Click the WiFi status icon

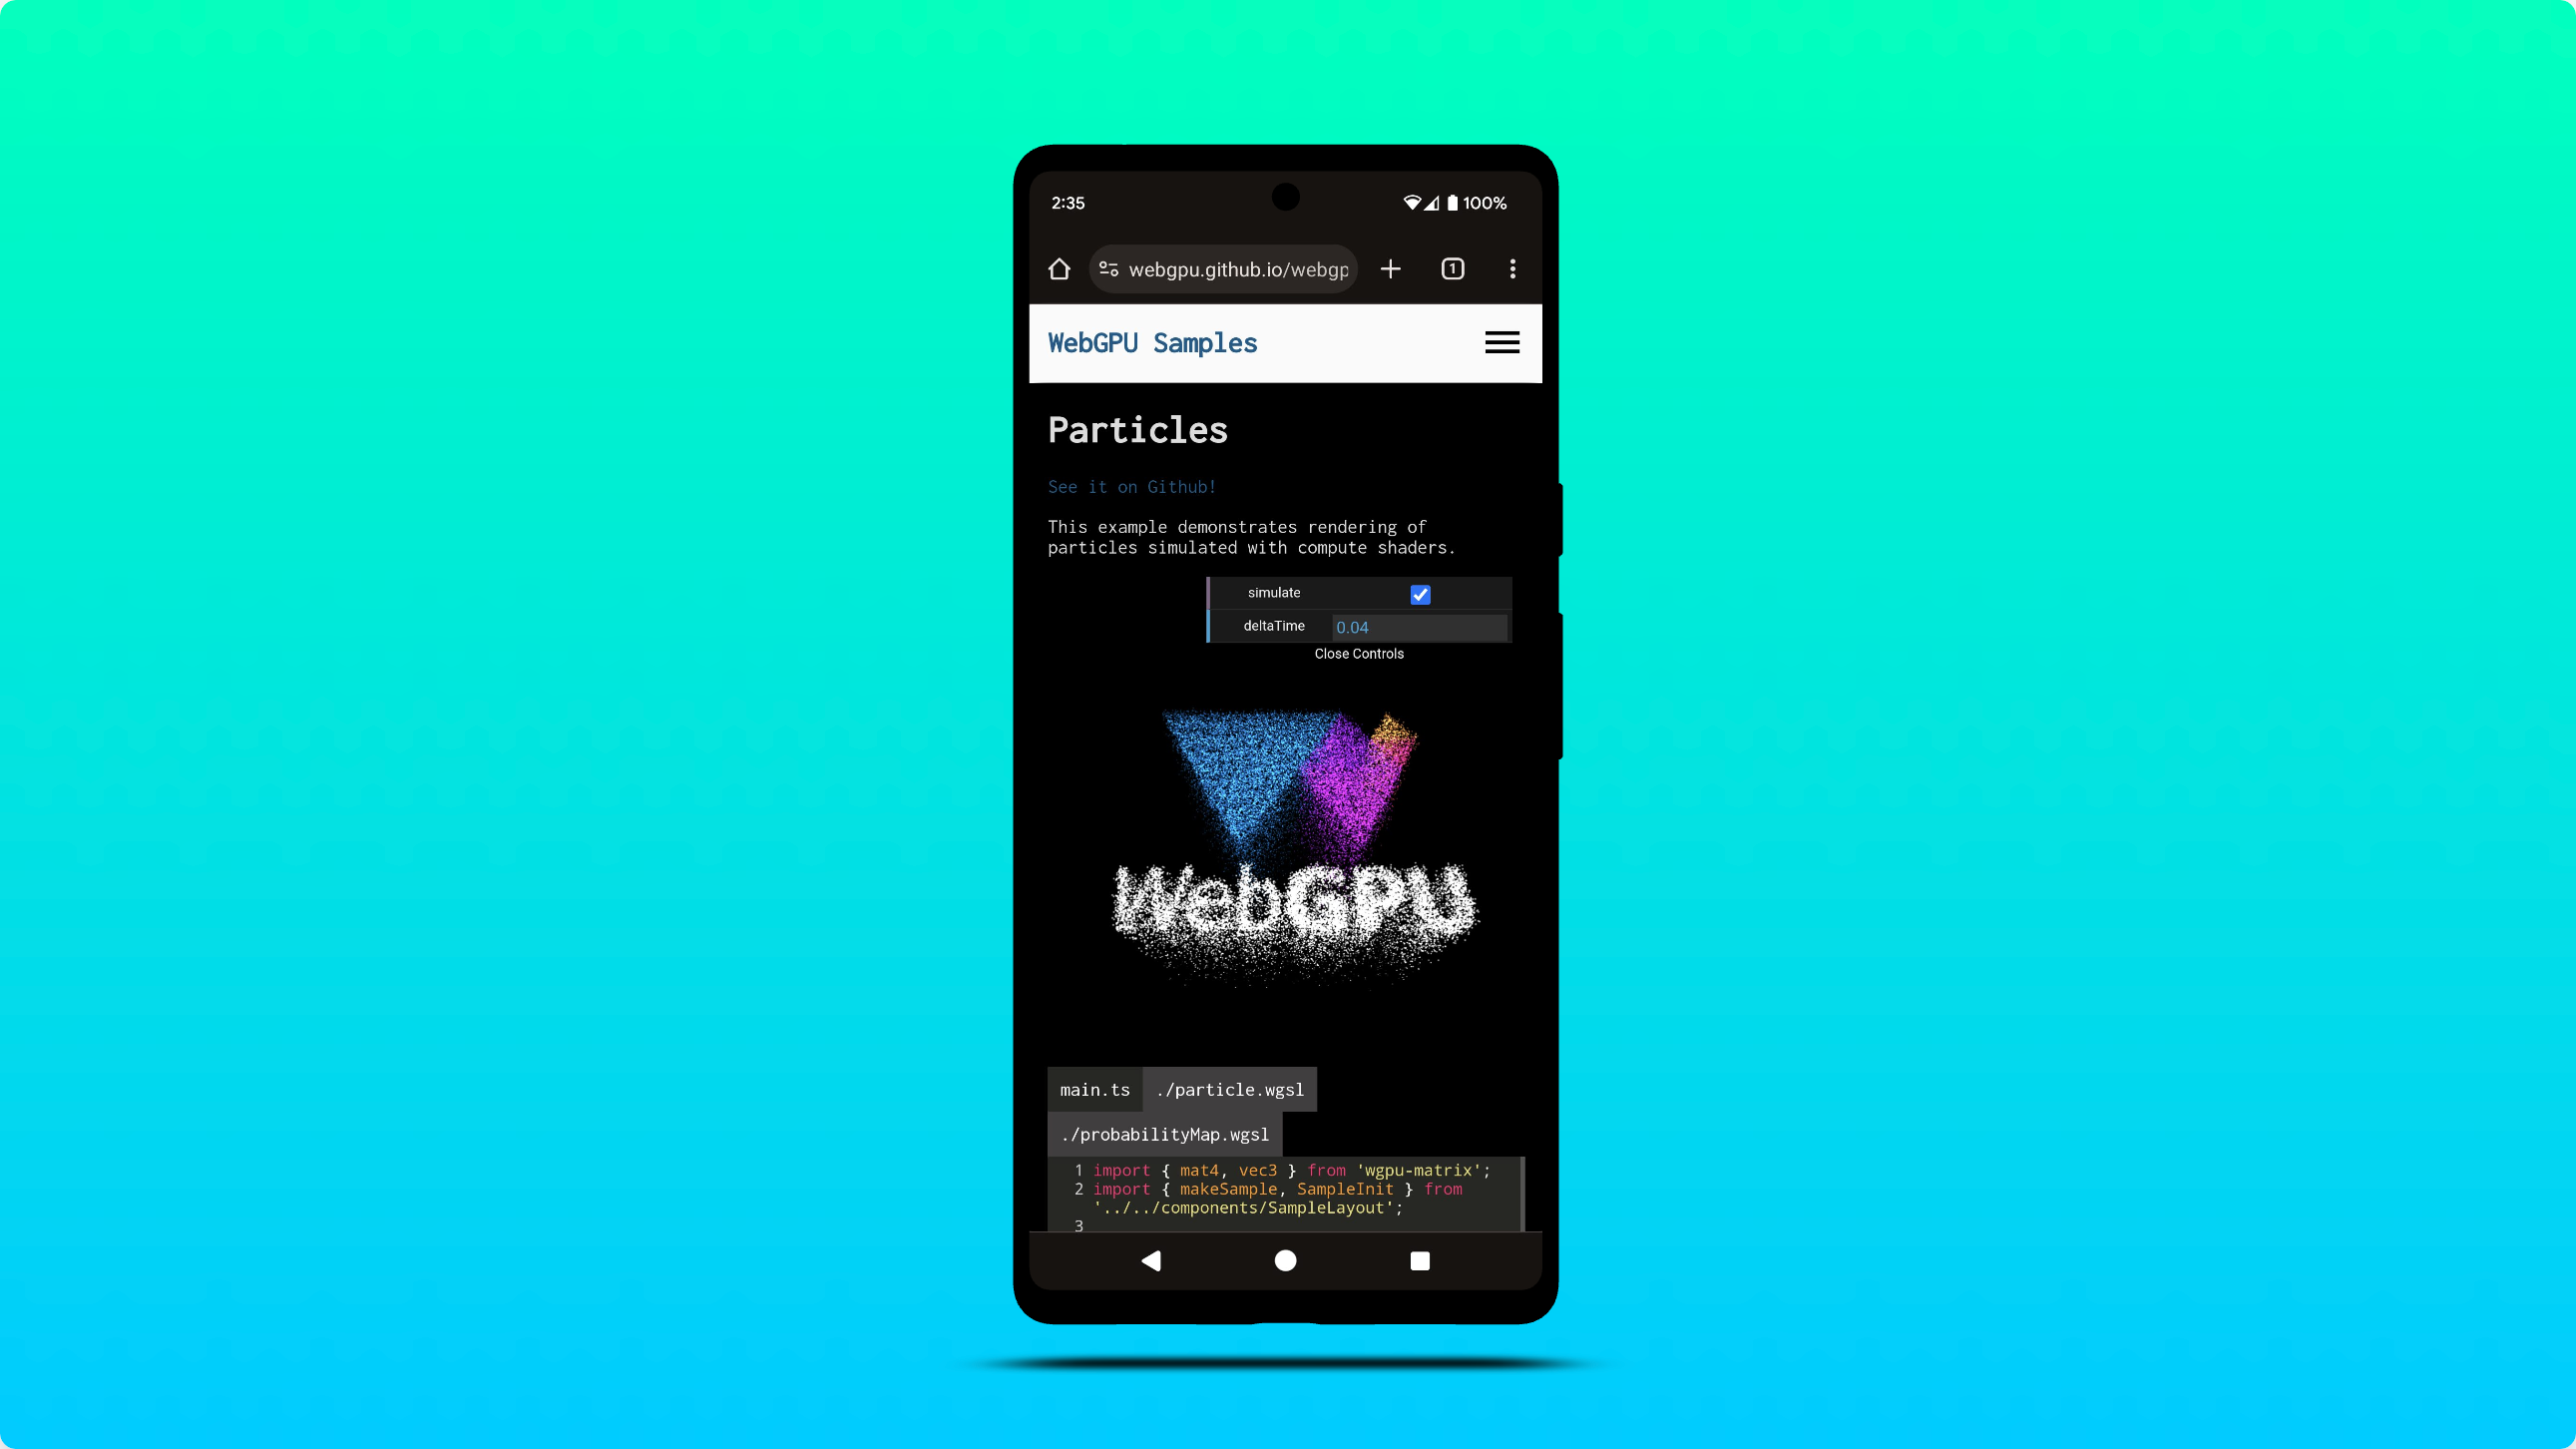coord(1416,202)
